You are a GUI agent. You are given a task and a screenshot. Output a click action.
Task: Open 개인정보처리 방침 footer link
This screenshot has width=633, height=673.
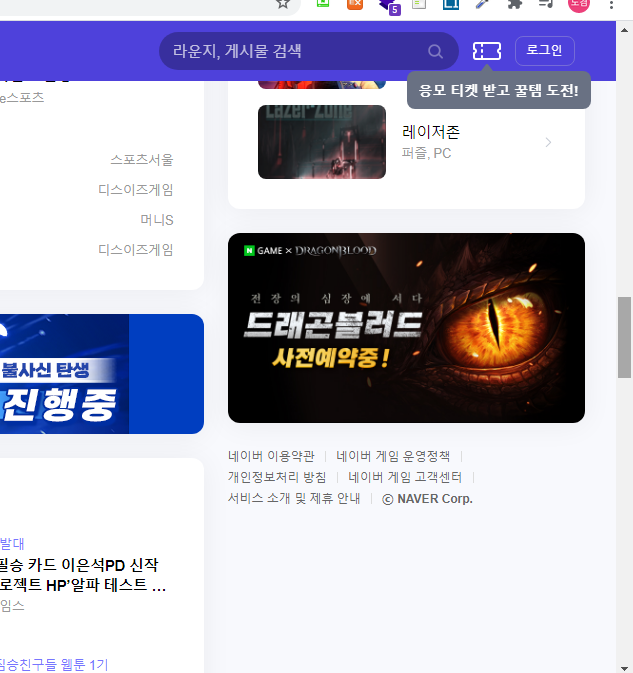click(277, 477)
